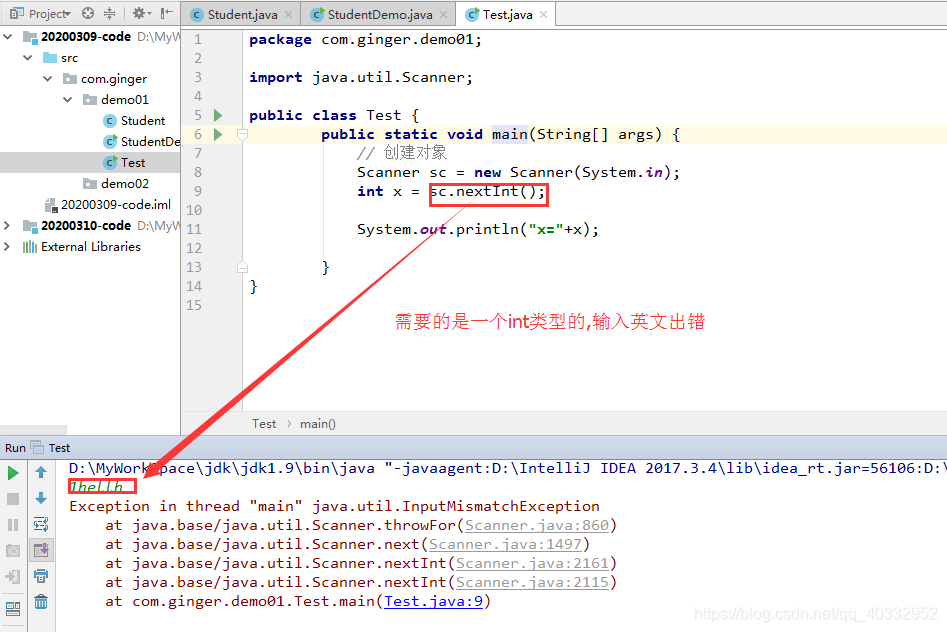Toggle scroll to end of console
Viewport: 947px width, 632px height.
(41, 550)
